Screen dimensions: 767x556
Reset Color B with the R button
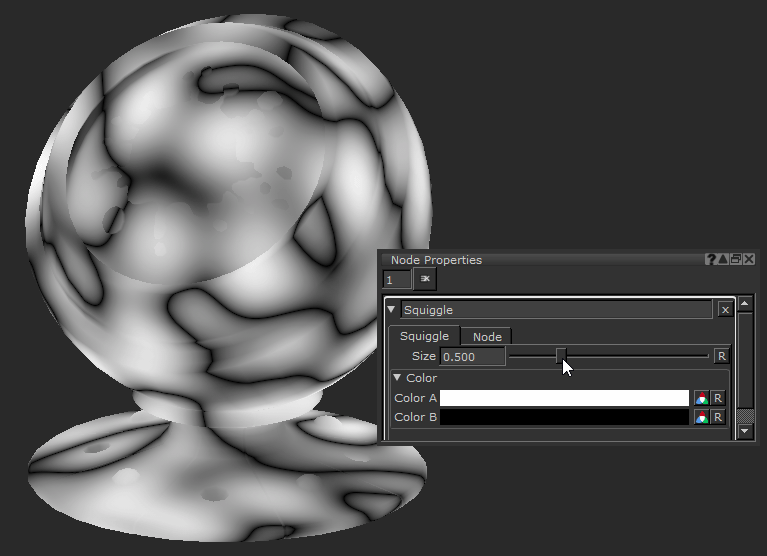[717, 417]
